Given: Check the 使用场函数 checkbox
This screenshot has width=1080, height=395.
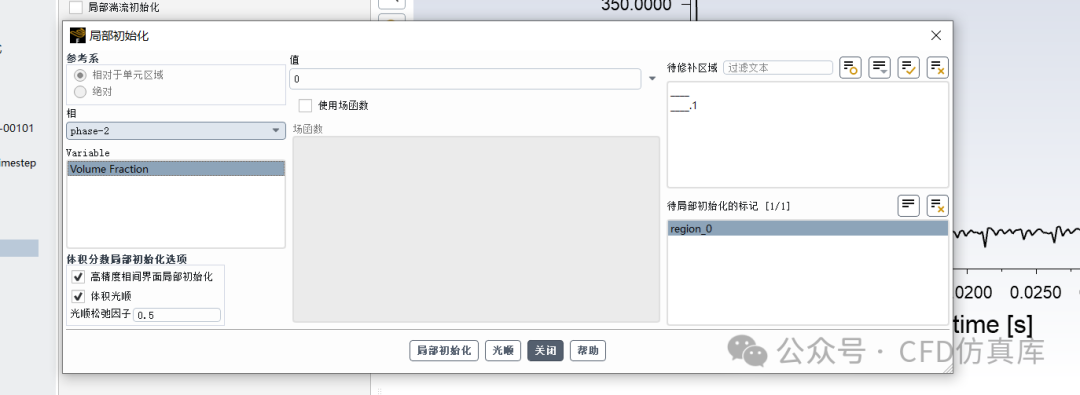Looking at the screenshot, I should [305, 105].
